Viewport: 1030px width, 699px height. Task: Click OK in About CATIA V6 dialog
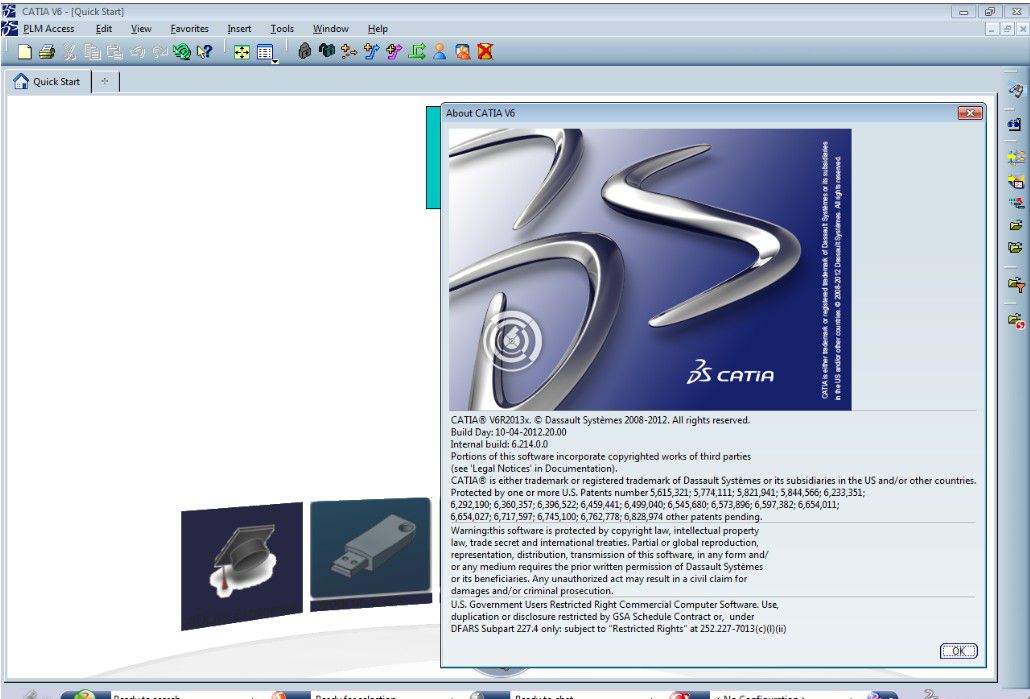point(958,651)
